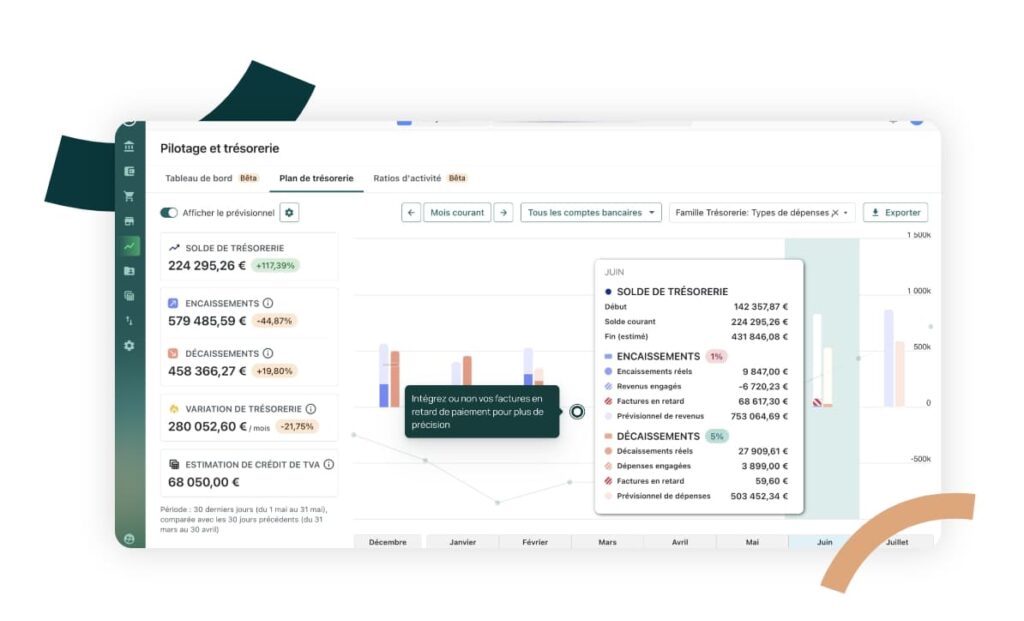This screenshot has height=621, width=1024.
Task: Go to previous month with left arrow
Action: pyautogui.click(x=411, y=212)
